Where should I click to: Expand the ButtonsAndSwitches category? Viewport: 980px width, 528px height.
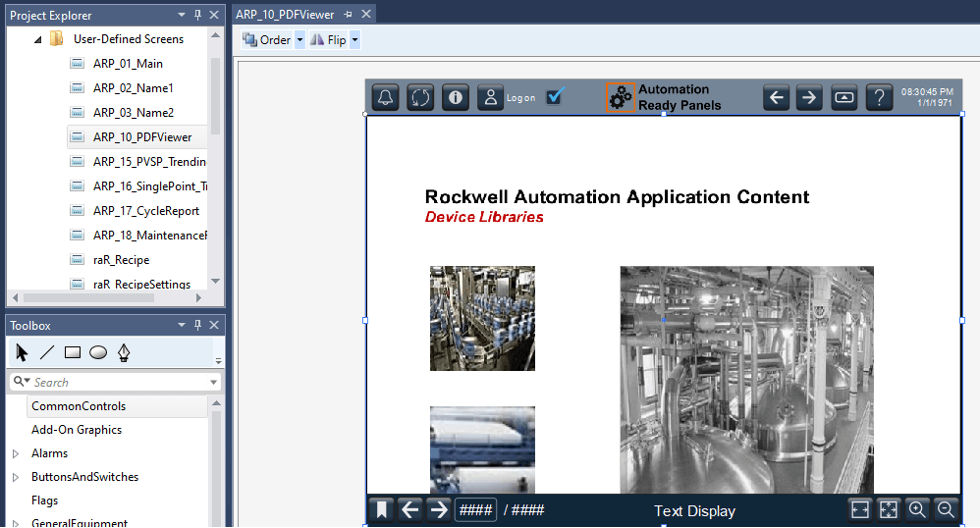tap(16, 477)
